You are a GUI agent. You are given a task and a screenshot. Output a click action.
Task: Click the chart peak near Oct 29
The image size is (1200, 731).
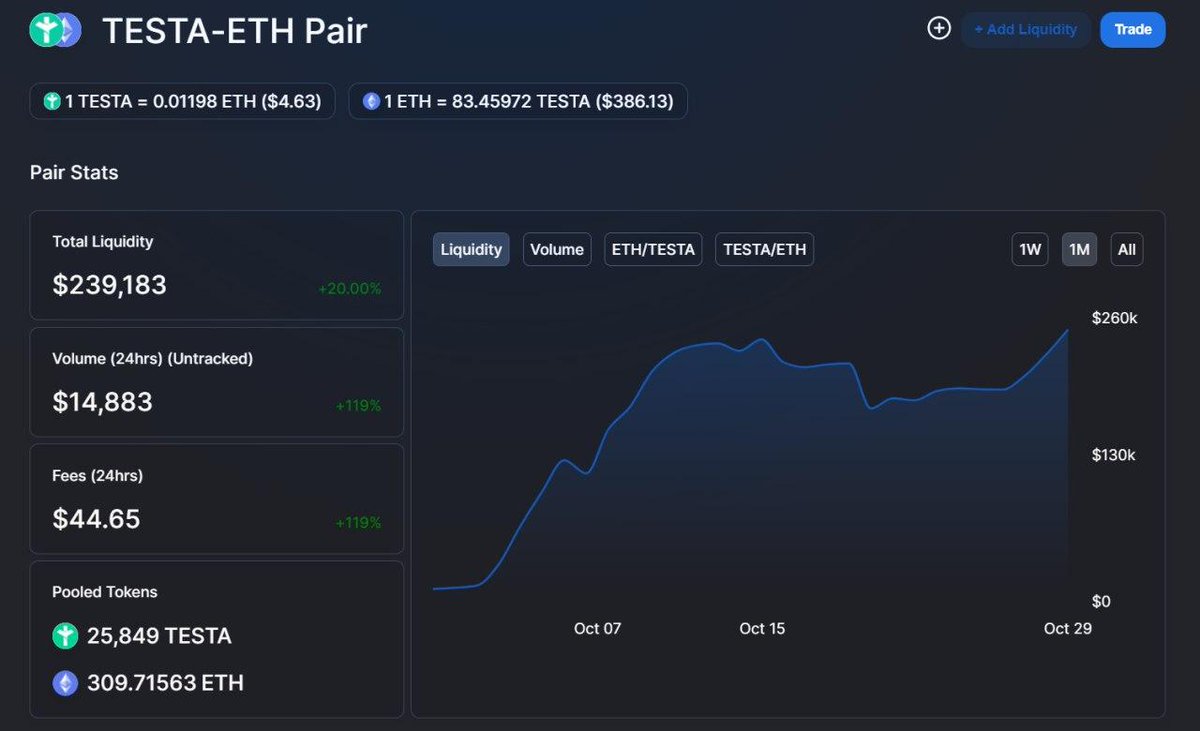coord(1067,328)
